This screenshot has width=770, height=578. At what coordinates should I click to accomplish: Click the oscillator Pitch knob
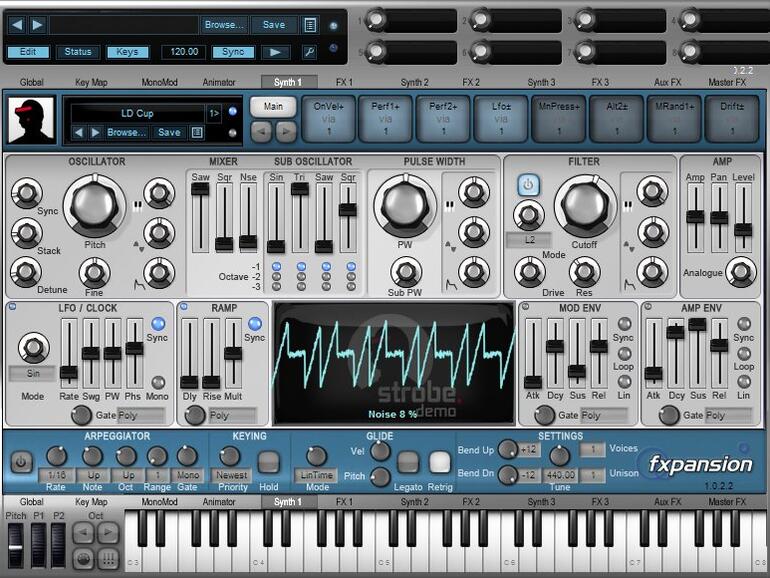pos(95,205)
